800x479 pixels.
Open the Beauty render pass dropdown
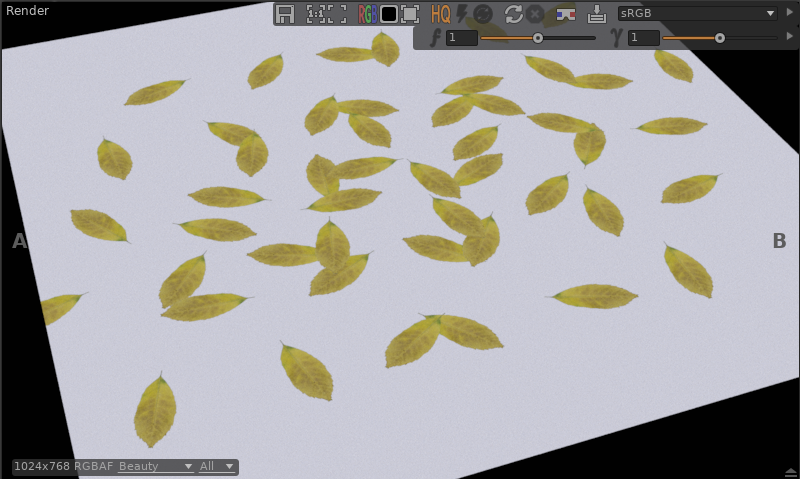pos(155,467)
